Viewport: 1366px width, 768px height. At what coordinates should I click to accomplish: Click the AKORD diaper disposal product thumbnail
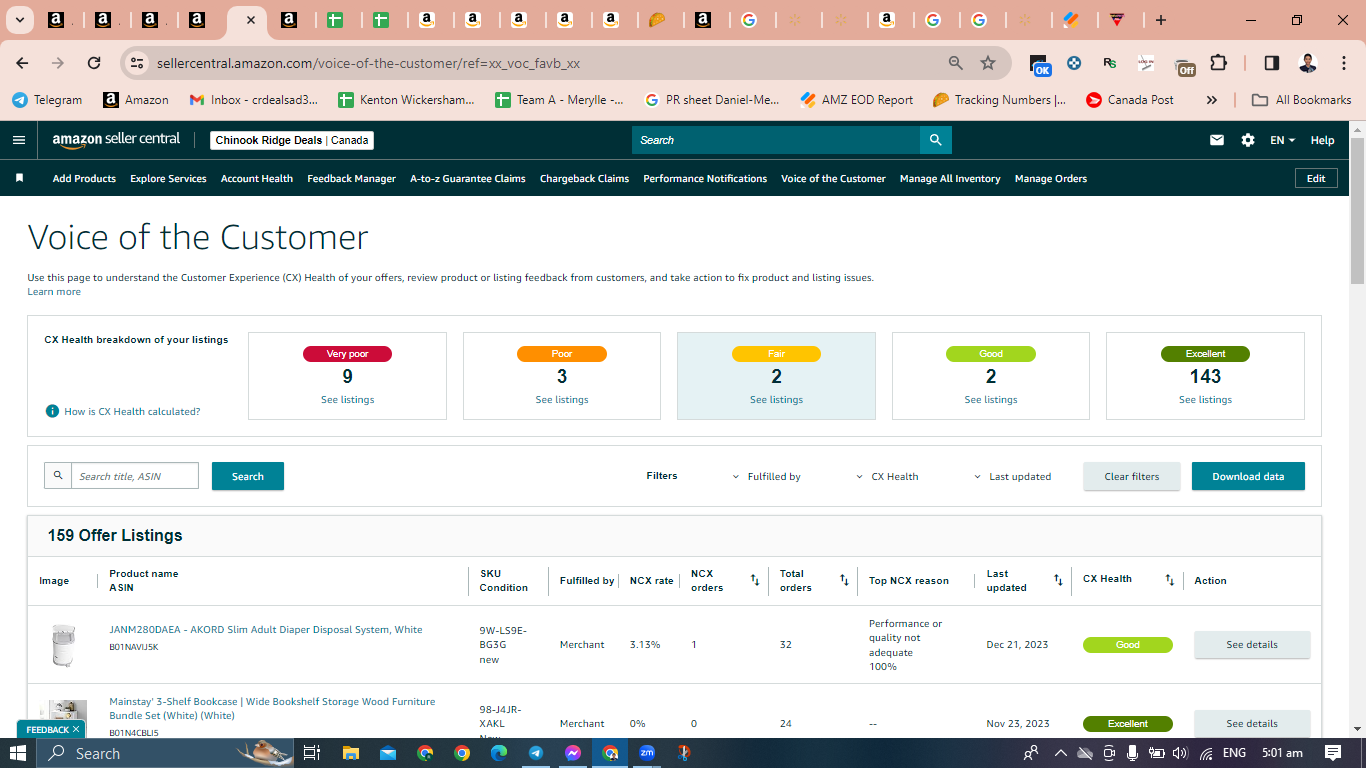[x=63, y=645]
